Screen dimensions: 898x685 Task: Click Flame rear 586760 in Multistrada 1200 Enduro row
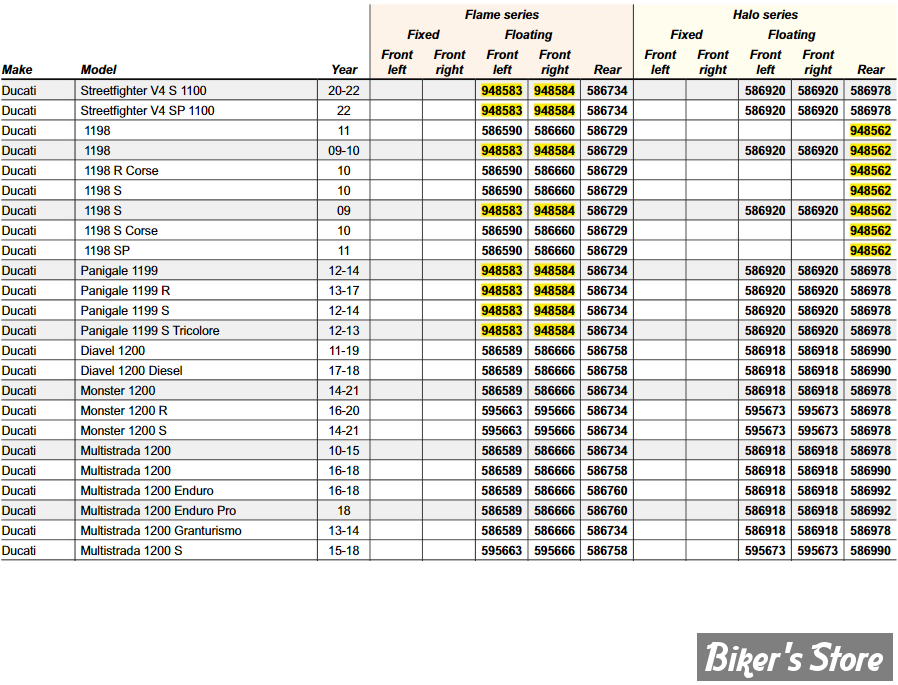point(607,491)
